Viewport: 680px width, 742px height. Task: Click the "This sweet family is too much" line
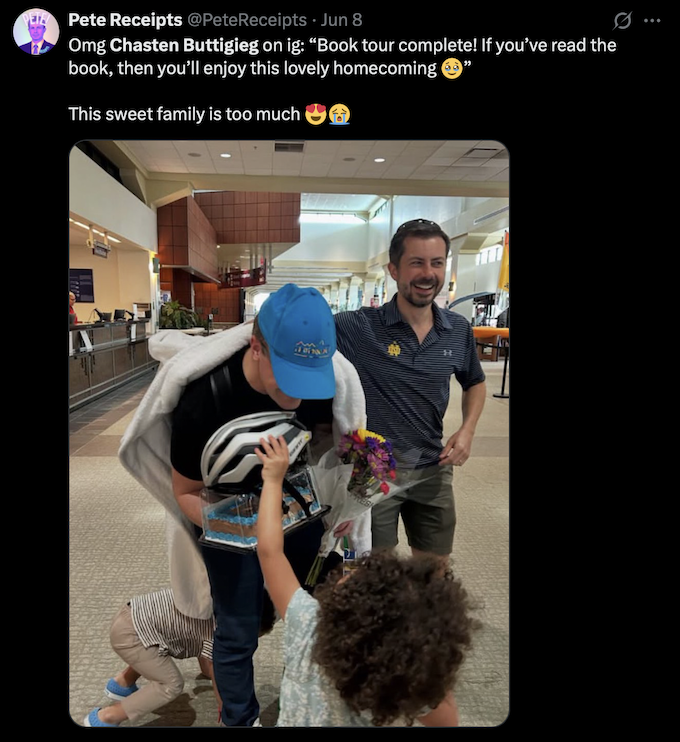tap(184, 115)
